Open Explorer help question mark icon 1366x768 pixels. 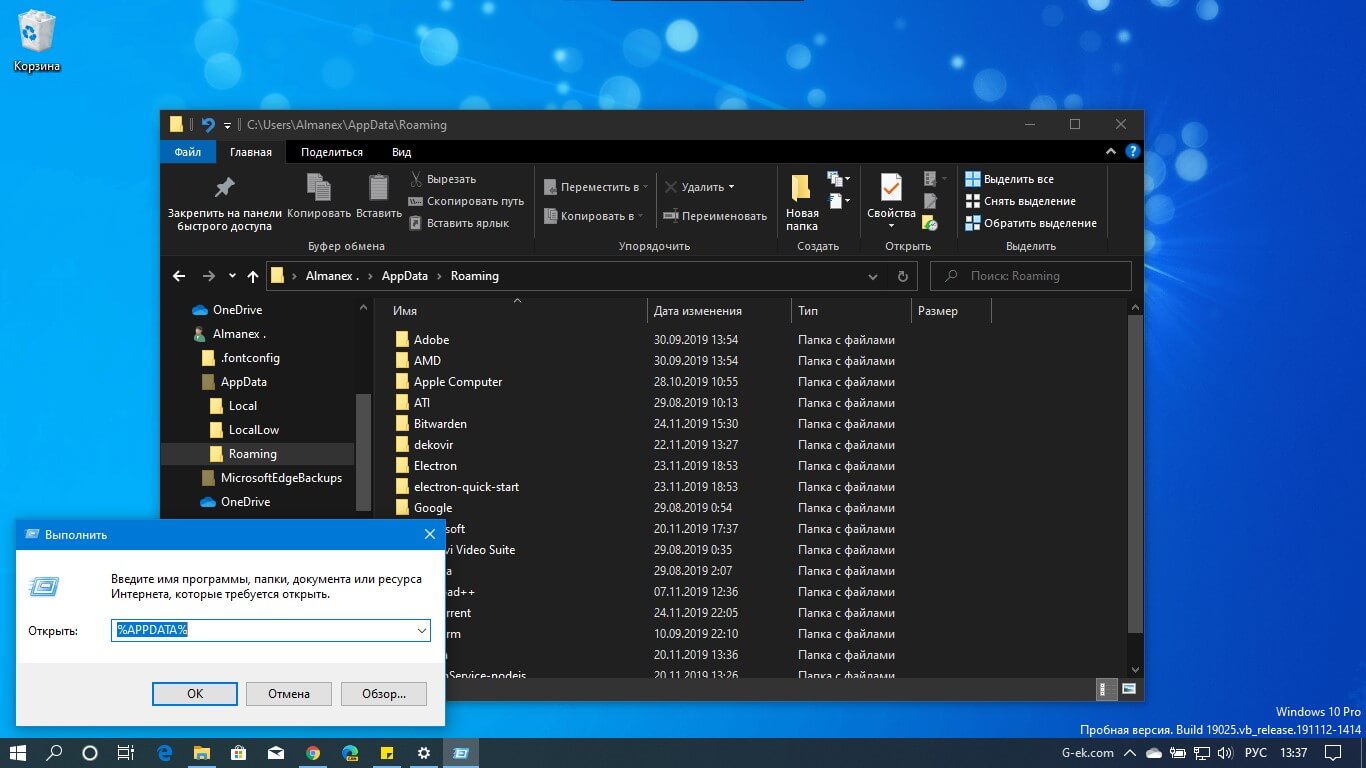[1132, 152]
